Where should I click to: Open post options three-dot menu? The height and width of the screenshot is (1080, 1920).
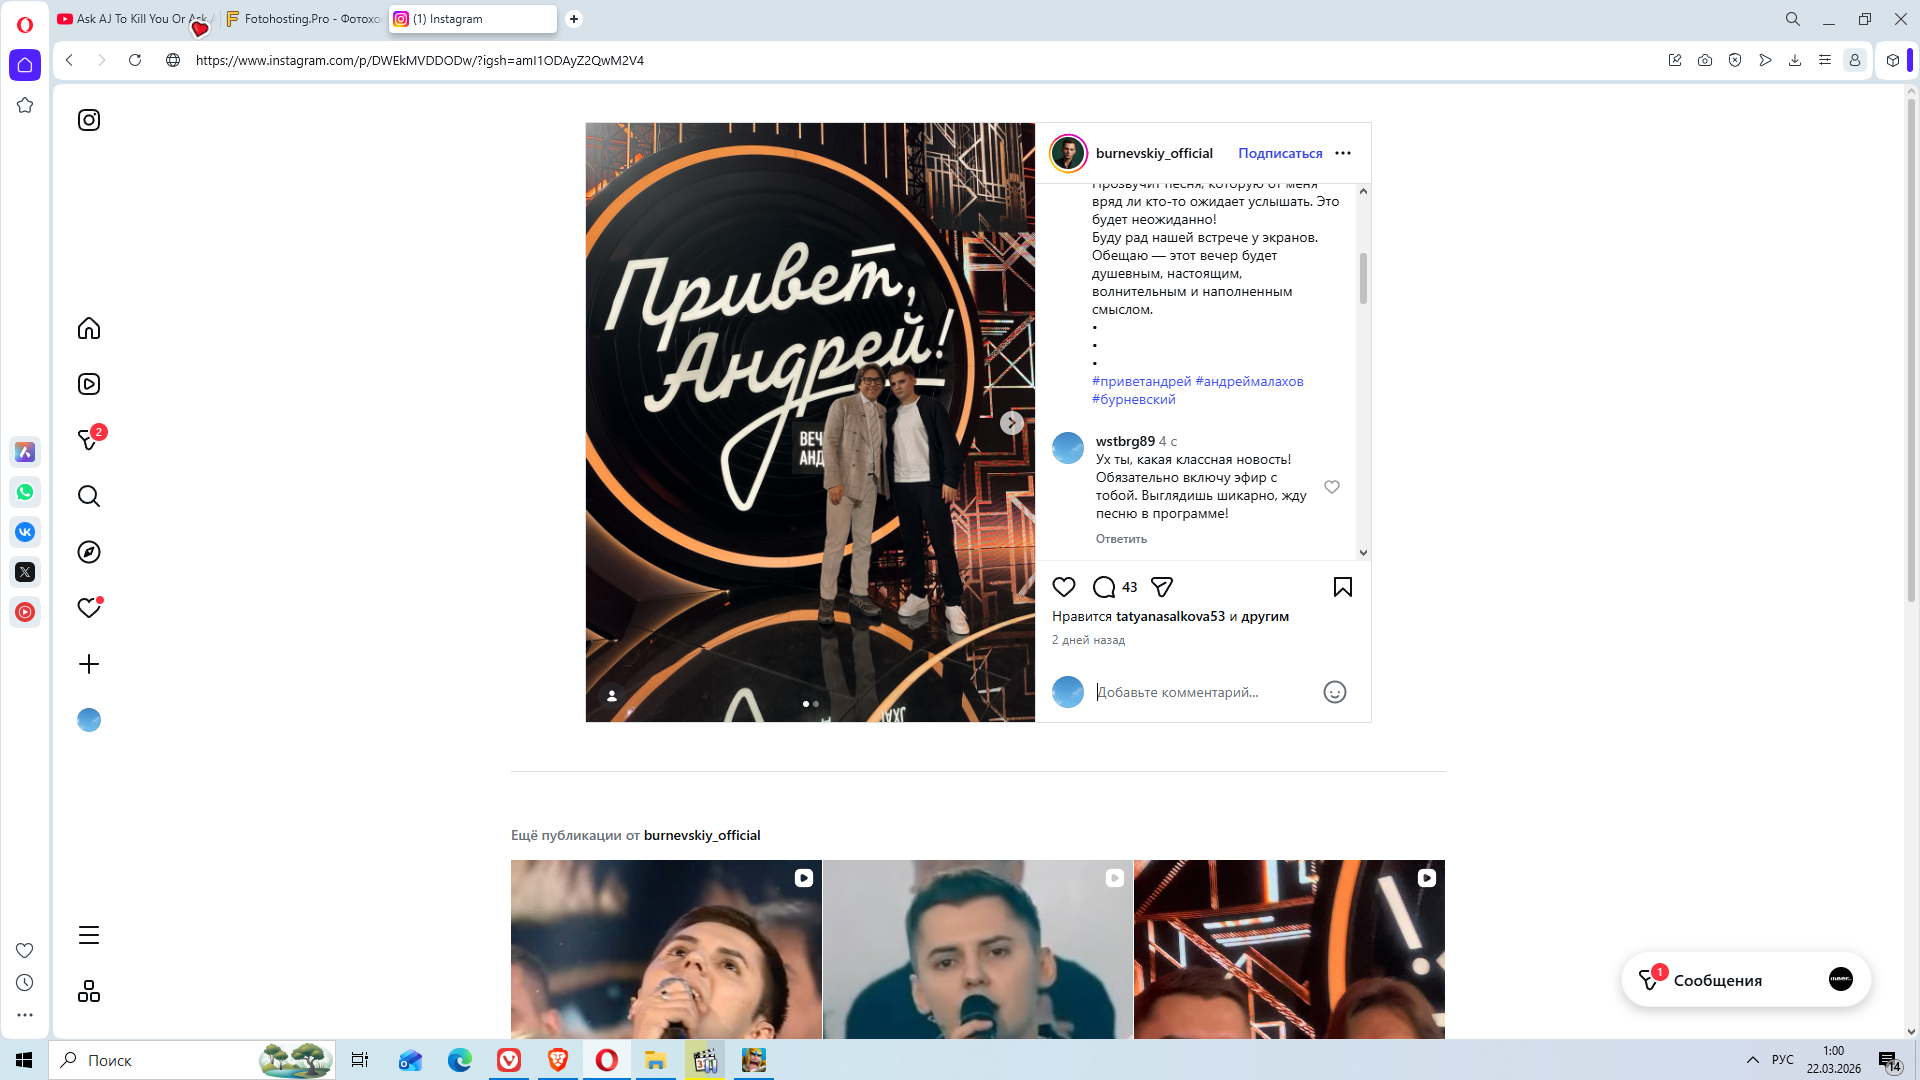click(x=1342, y=153)
